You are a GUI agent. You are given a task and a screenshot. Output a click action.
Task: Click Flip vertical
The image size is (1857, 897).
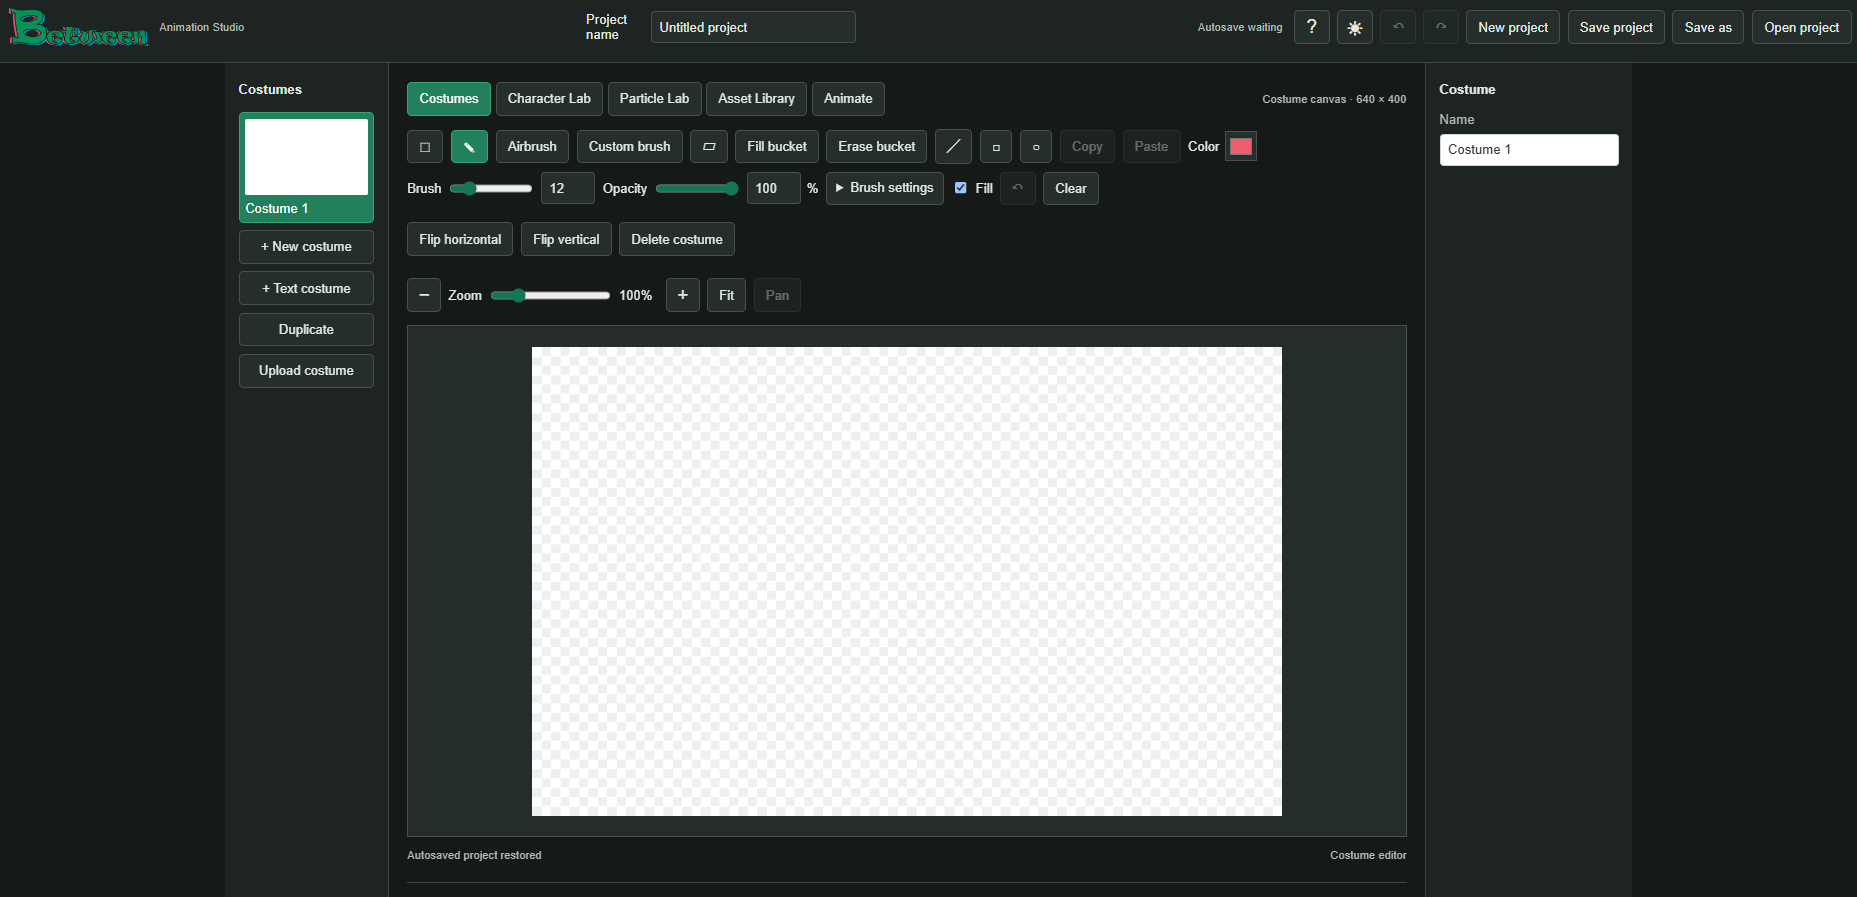566,239
